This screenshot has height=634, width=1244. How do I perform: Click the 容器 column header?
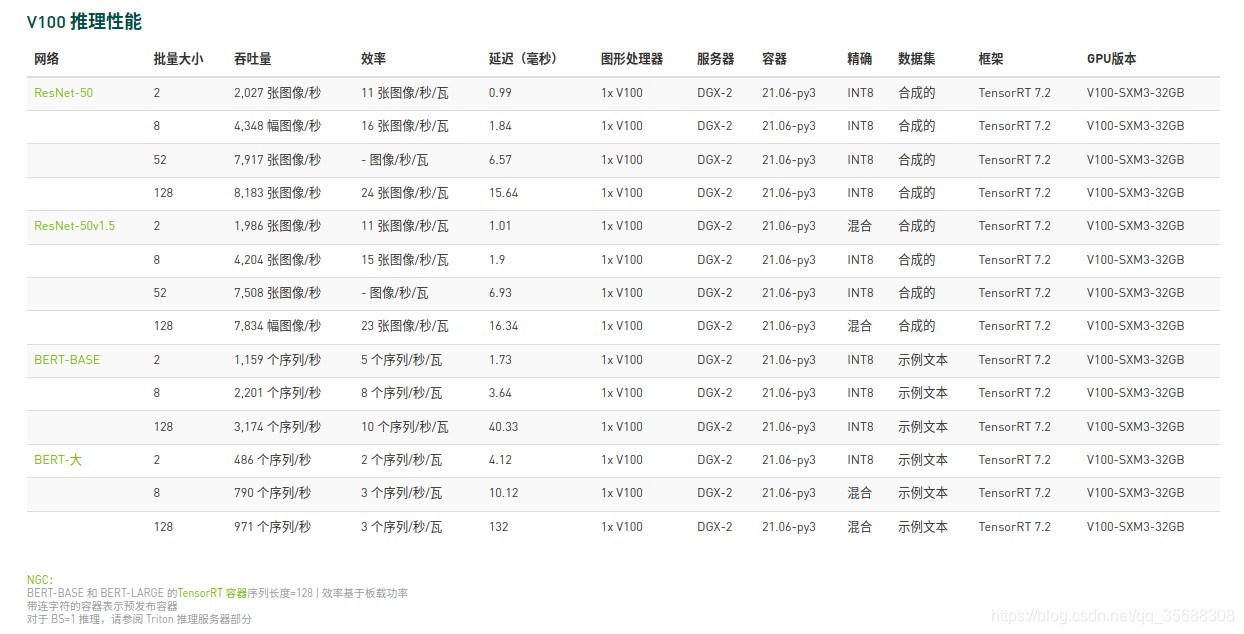click(x=774, y=59)
